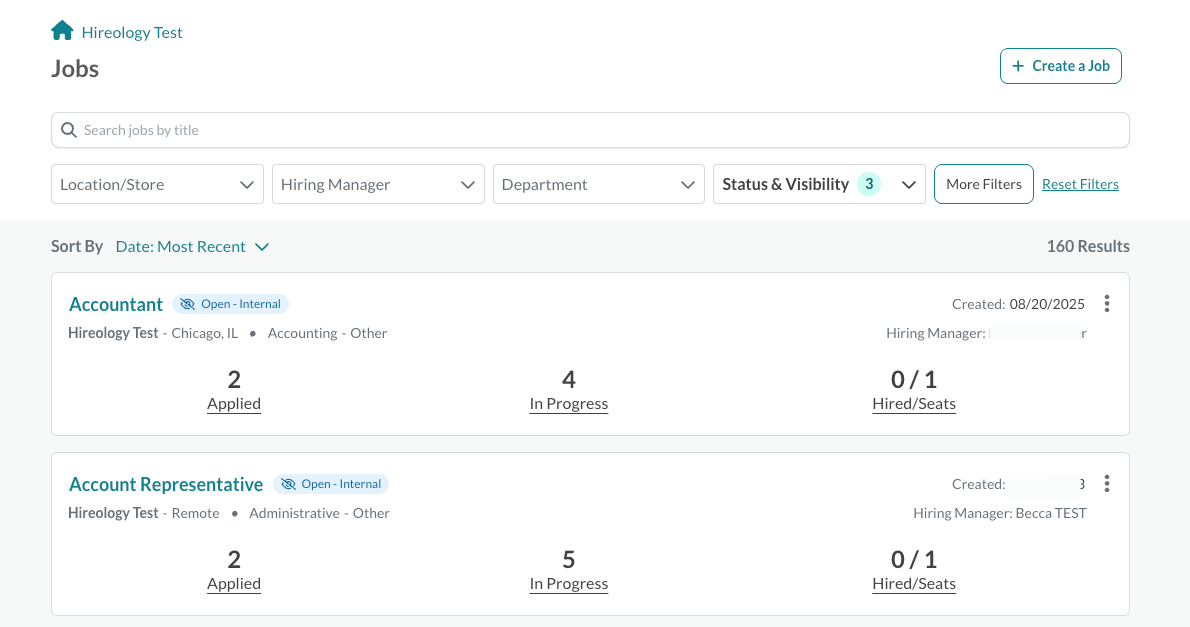Open the Hiring Manager dropdown
Screen dimensions: 1190x627
[378, 184]
